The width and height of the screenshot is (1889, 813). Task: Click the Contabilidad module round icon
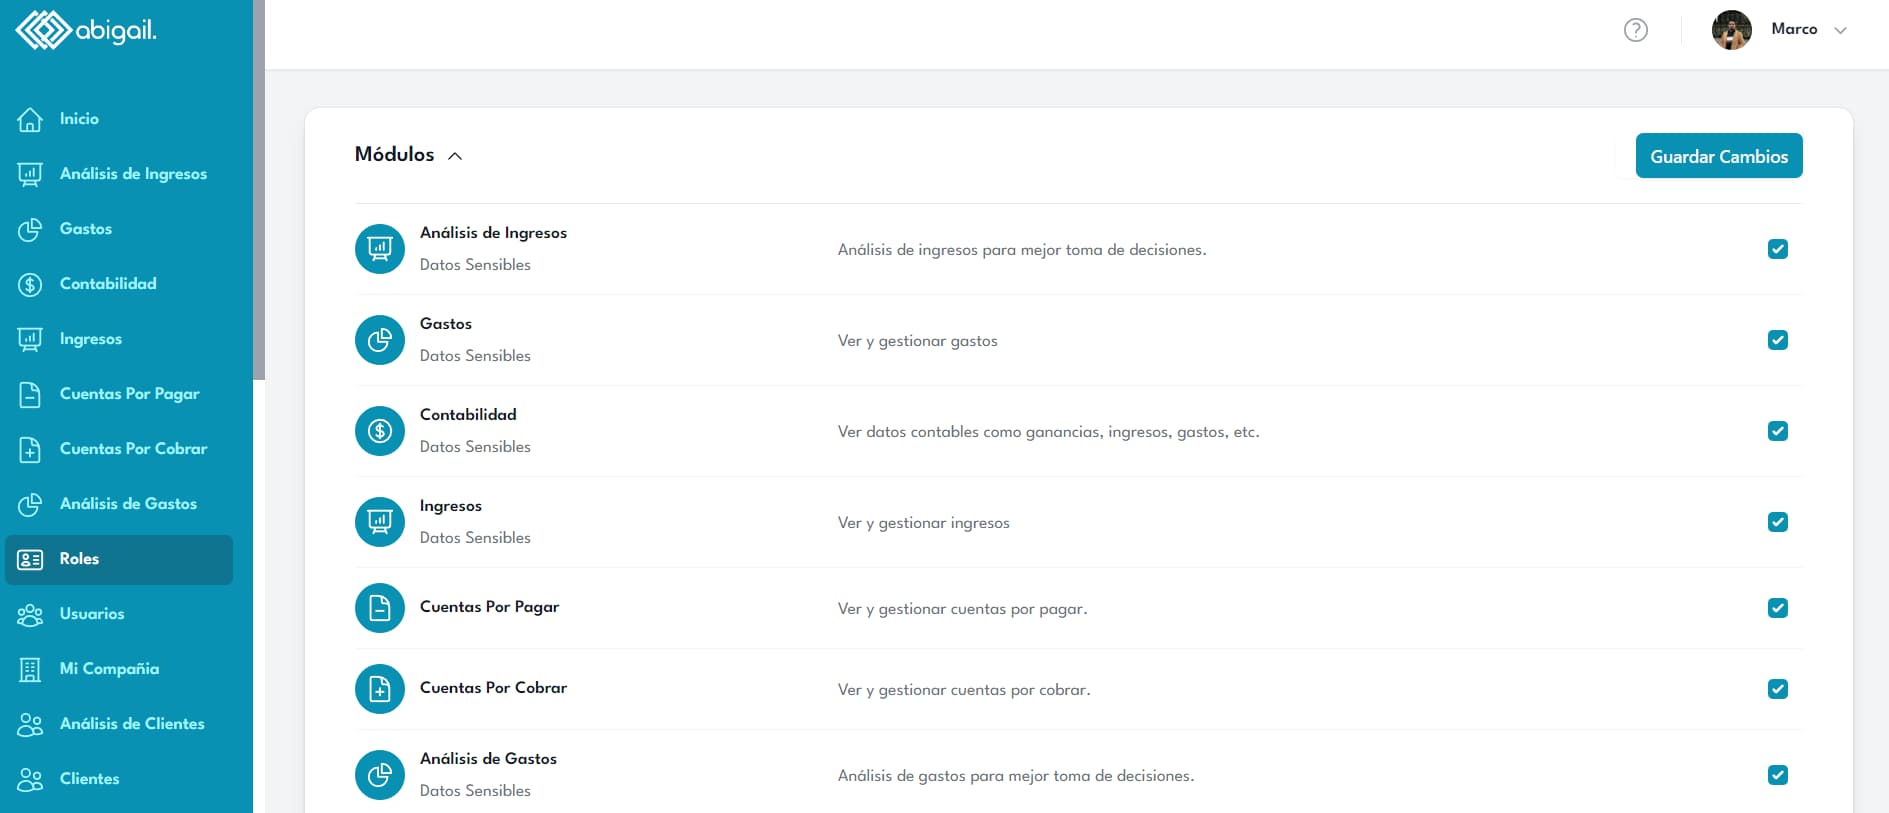[380, 431]
